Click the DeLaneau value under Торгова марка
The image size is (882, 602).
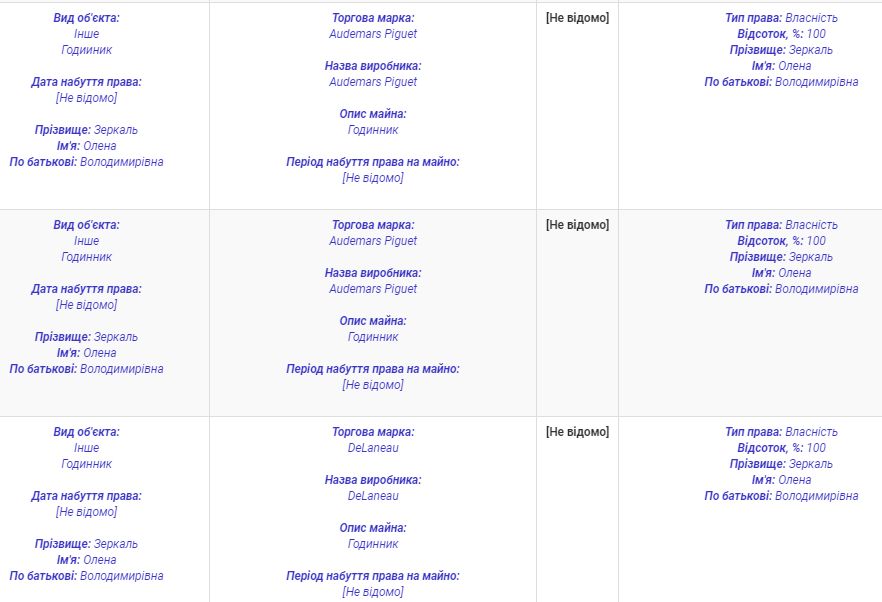point(373,448)
